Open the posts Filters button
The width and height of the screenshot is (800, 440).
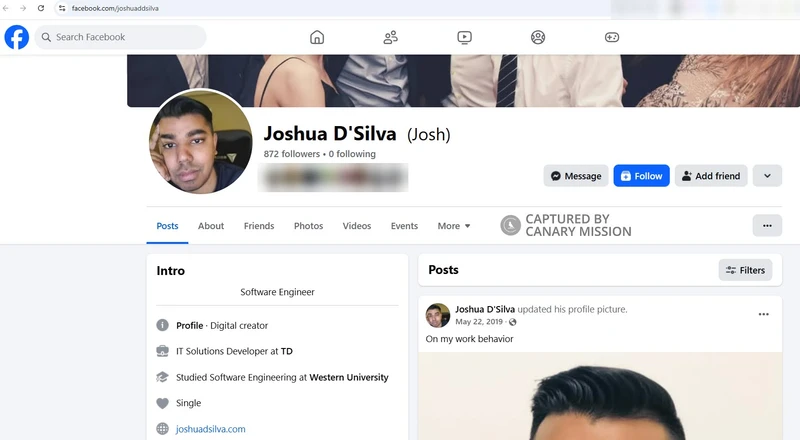[x=745, y=270]
